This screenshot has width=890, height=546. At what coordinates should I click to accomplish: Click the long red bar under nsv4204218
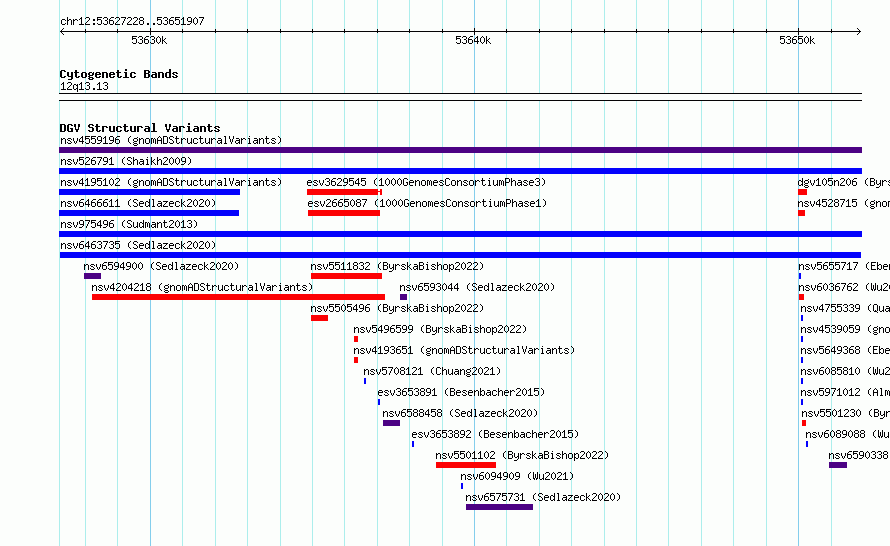click(x=238, y=297)
